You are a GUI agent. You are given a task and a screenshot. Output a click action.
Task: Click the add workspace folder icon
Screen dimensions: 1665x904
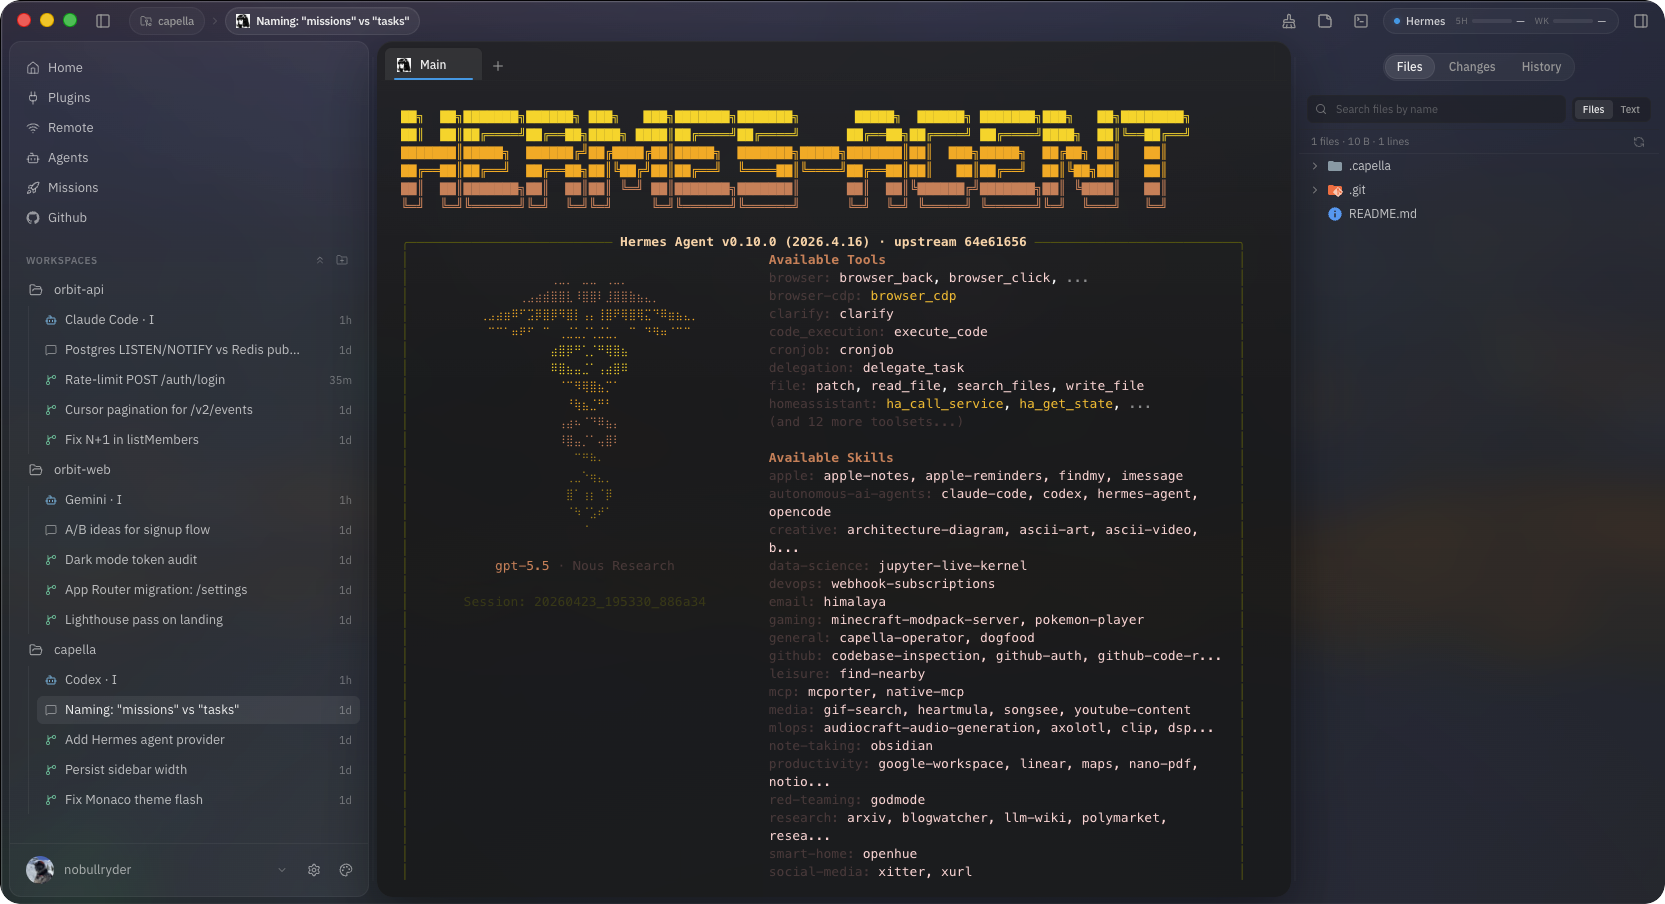point(342,260)
